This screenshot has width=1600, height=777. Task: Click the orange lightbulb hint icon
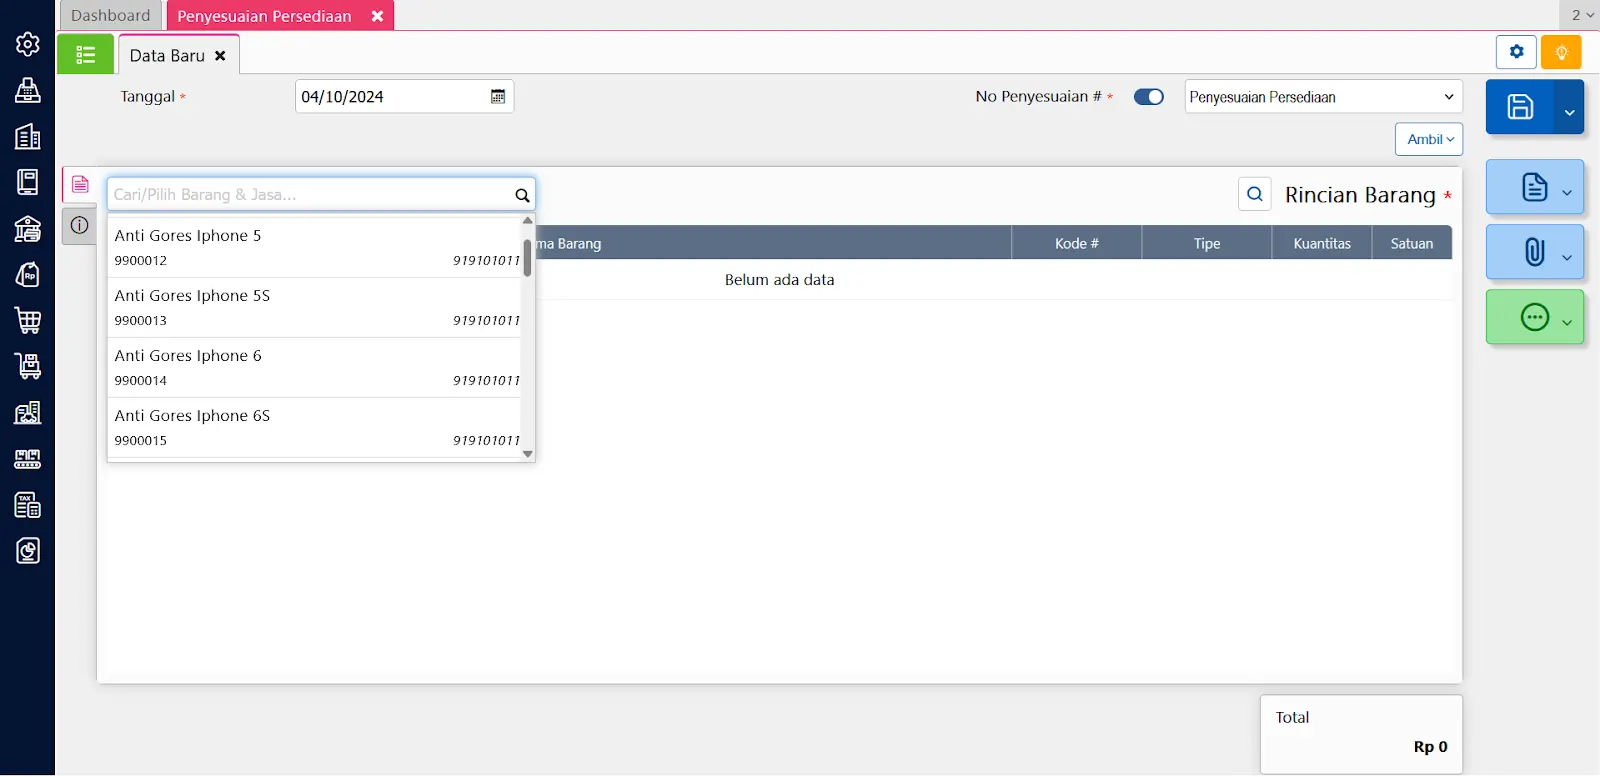(x=1560, y=52)
